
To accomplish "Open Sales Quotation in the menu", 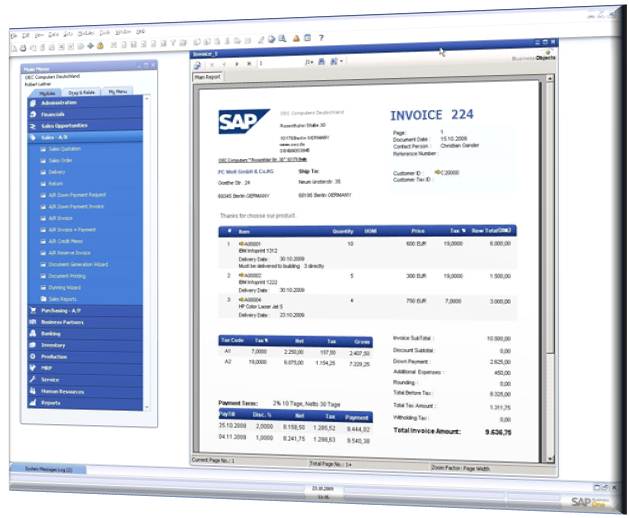I will pos(64,149).
